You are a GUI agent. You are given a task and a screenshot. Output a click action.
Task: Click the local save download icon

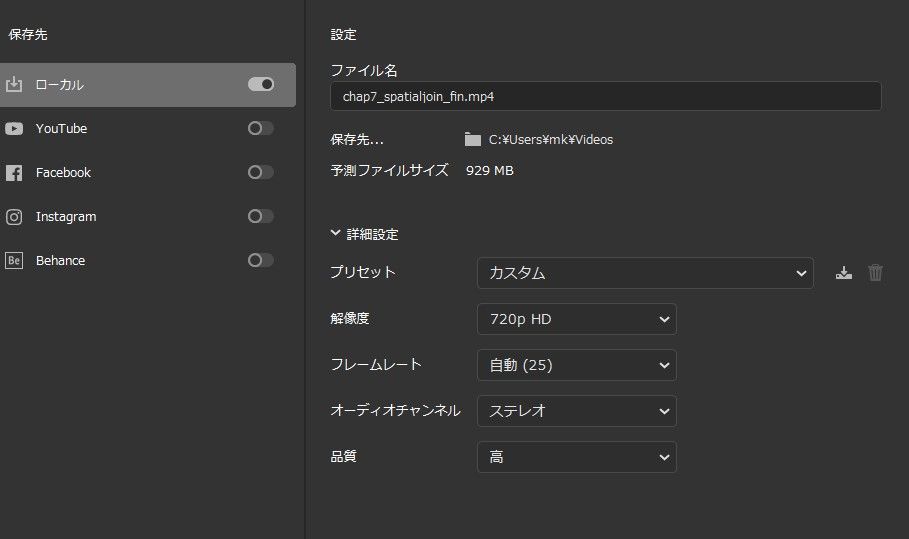tap(14, 85)
